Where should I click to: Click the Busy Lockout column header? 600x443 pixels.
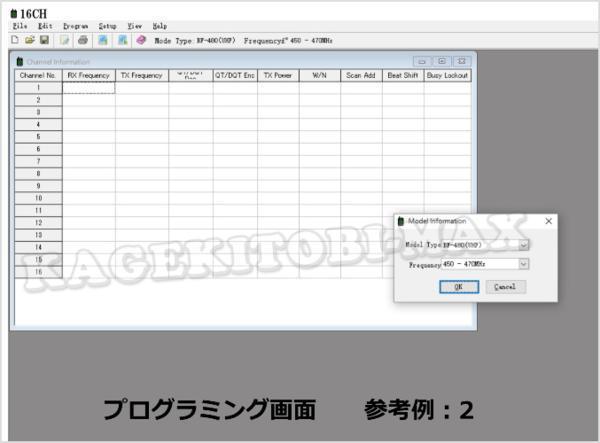447,75
